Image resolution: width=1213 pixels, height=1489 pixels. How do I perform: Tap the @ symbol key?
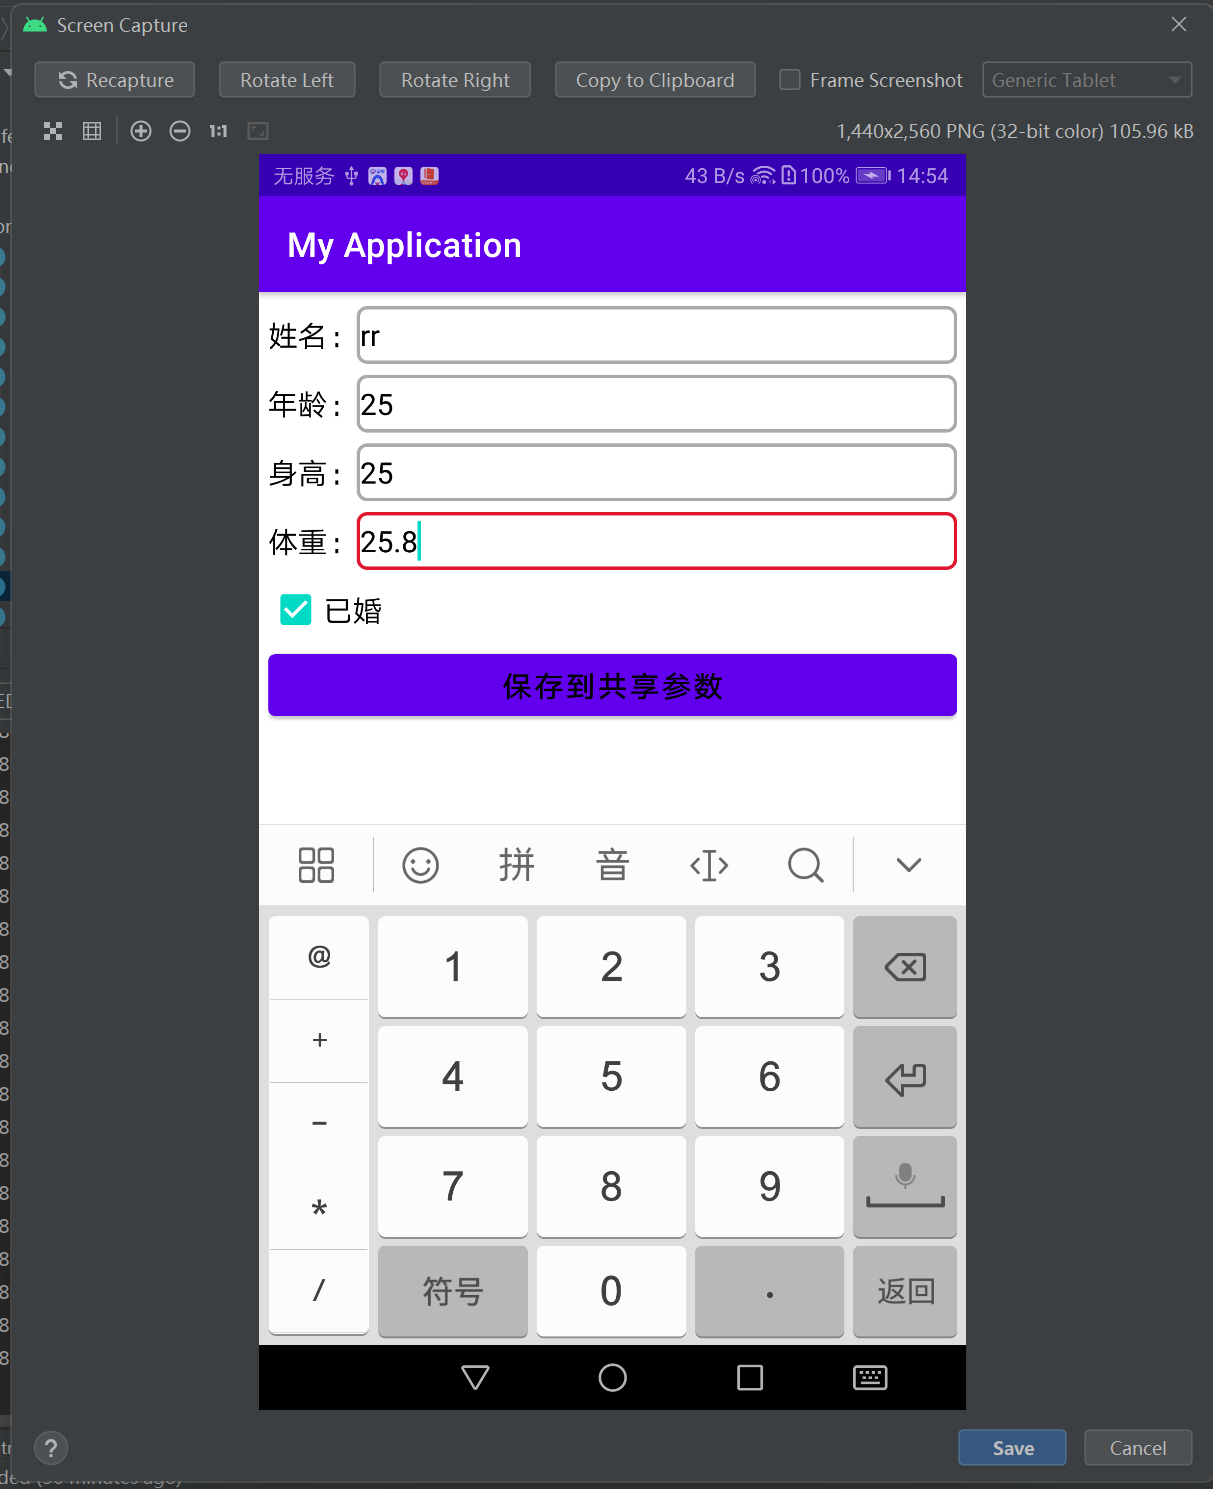(x=319, y=957)
